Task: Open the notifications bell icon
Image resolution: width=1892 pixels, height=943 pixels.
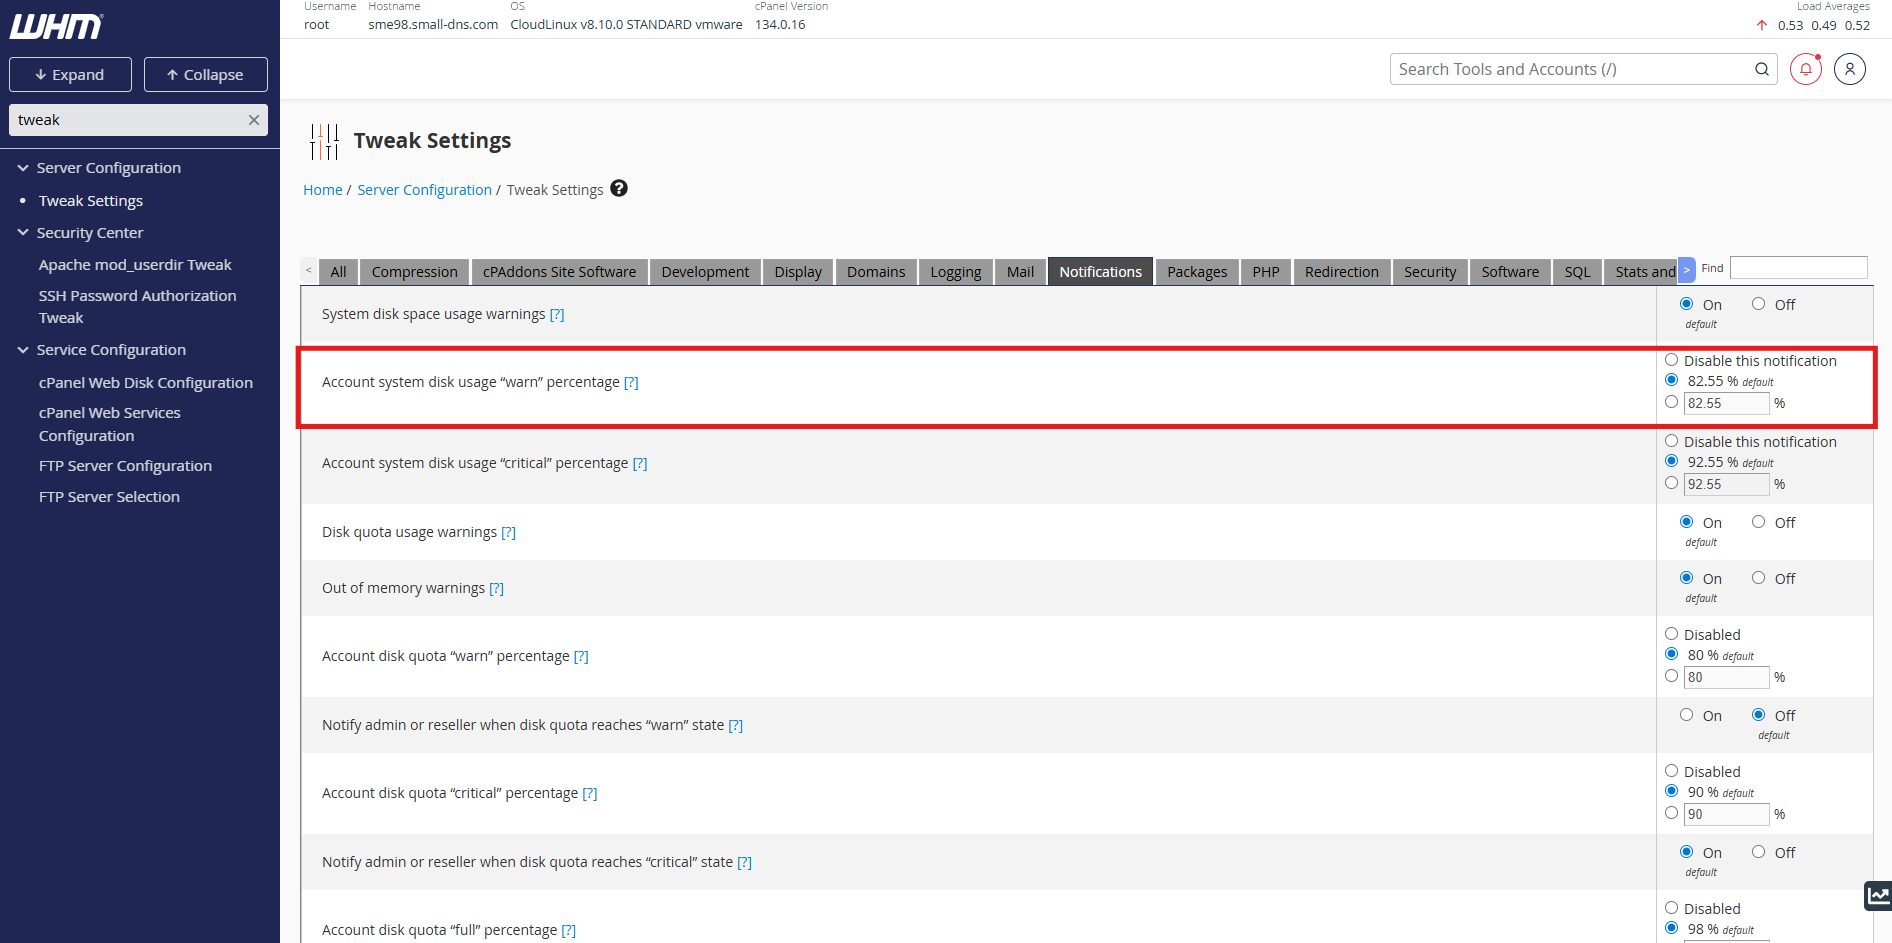Action: 1805,69
